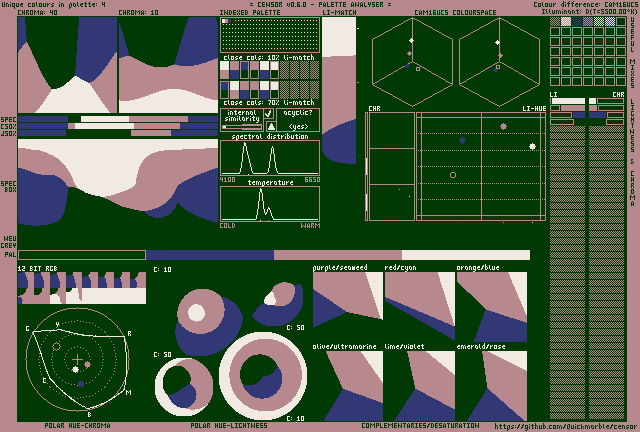Click the pink dot in polar hue-chroma wheel
640x432 pixels.
[x=87, y=364]
